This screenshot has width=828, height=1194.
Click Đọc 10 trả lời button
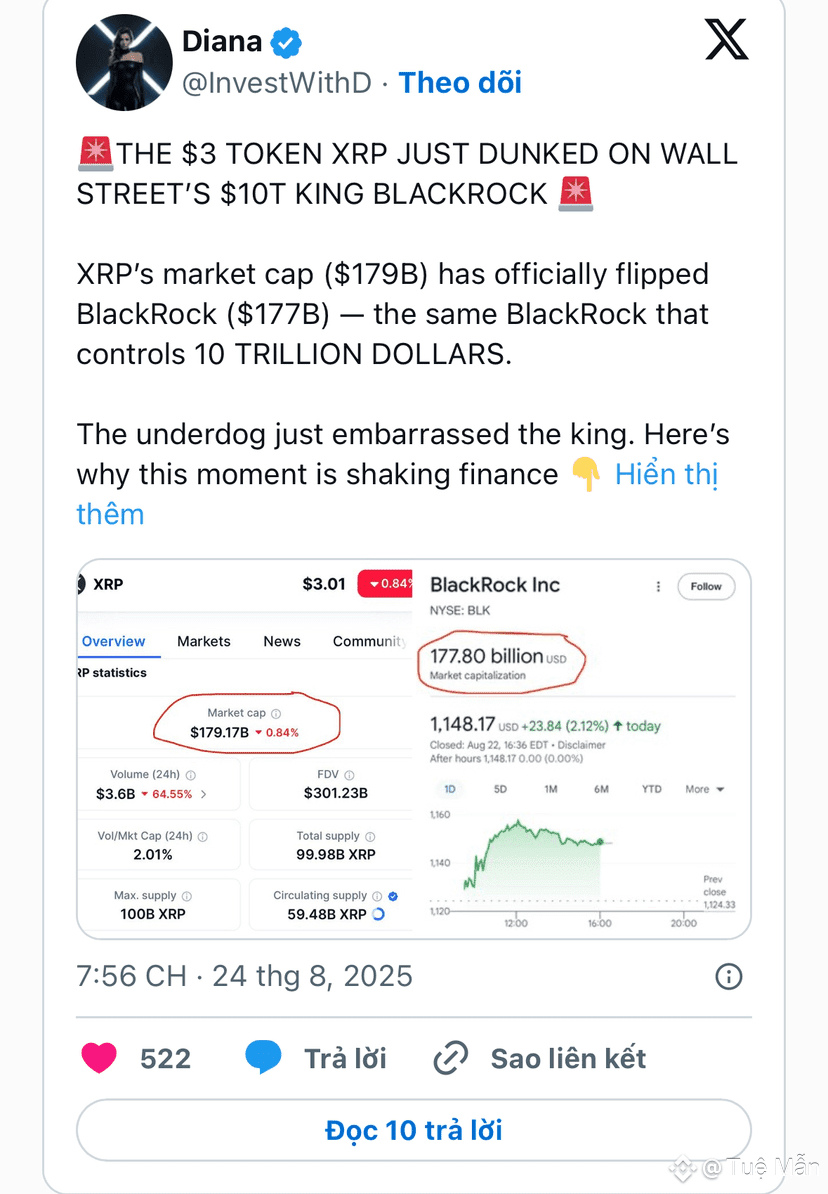pos(414,1130)
